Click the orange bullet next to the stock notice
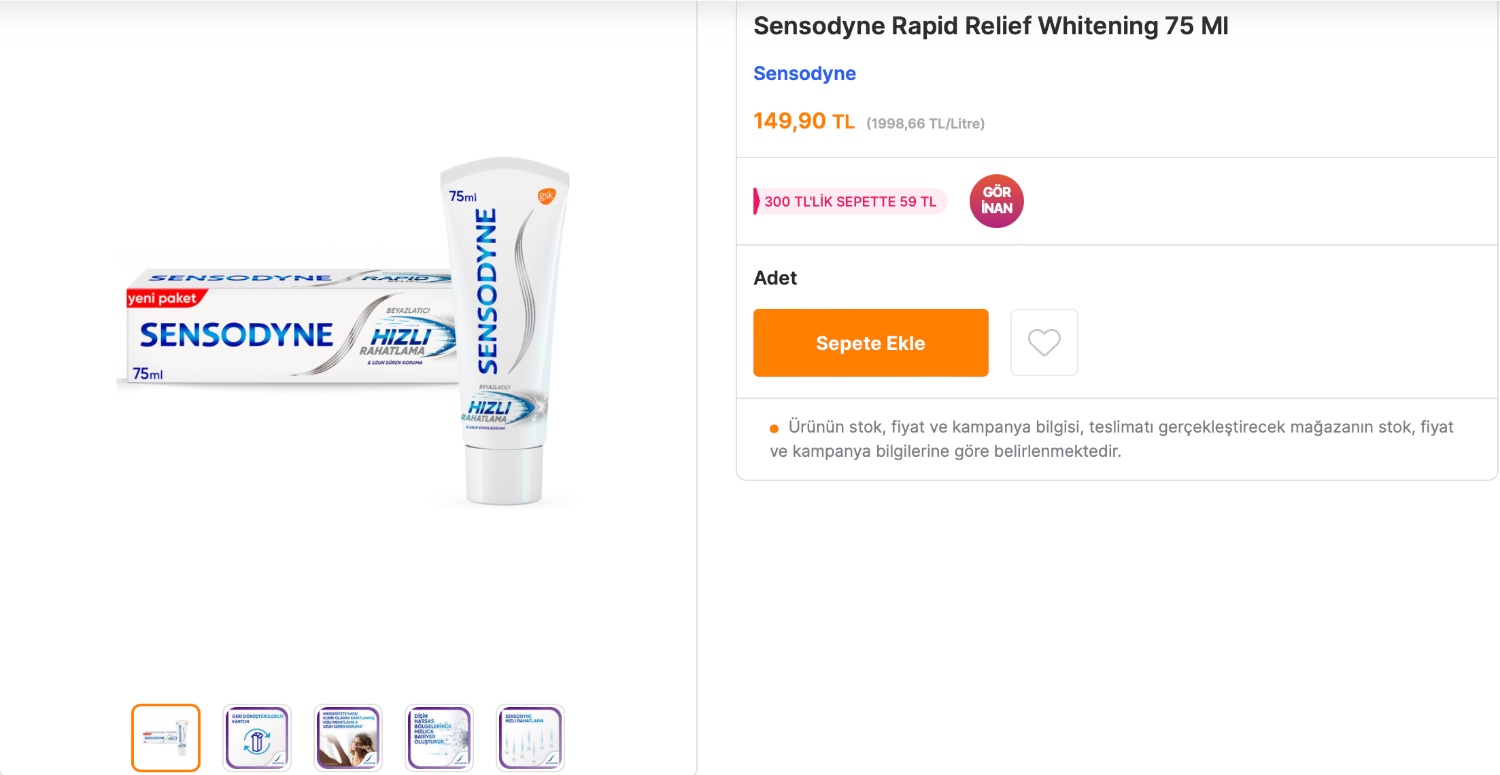Viewport: 1500px width, 775px height. tap(772, 426)
